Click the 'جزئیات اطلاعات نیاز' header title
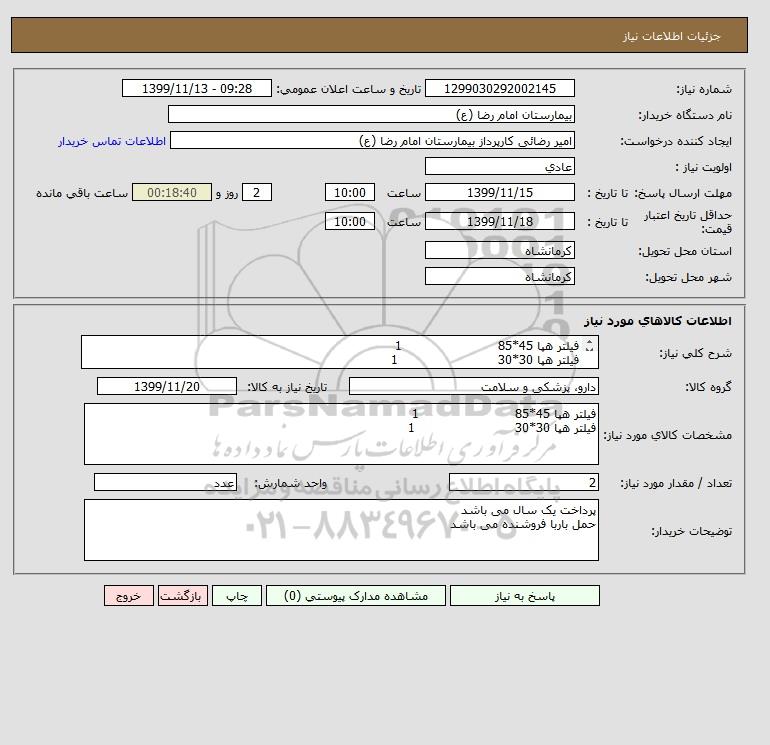Screen dimensions: 770x745 671,36
